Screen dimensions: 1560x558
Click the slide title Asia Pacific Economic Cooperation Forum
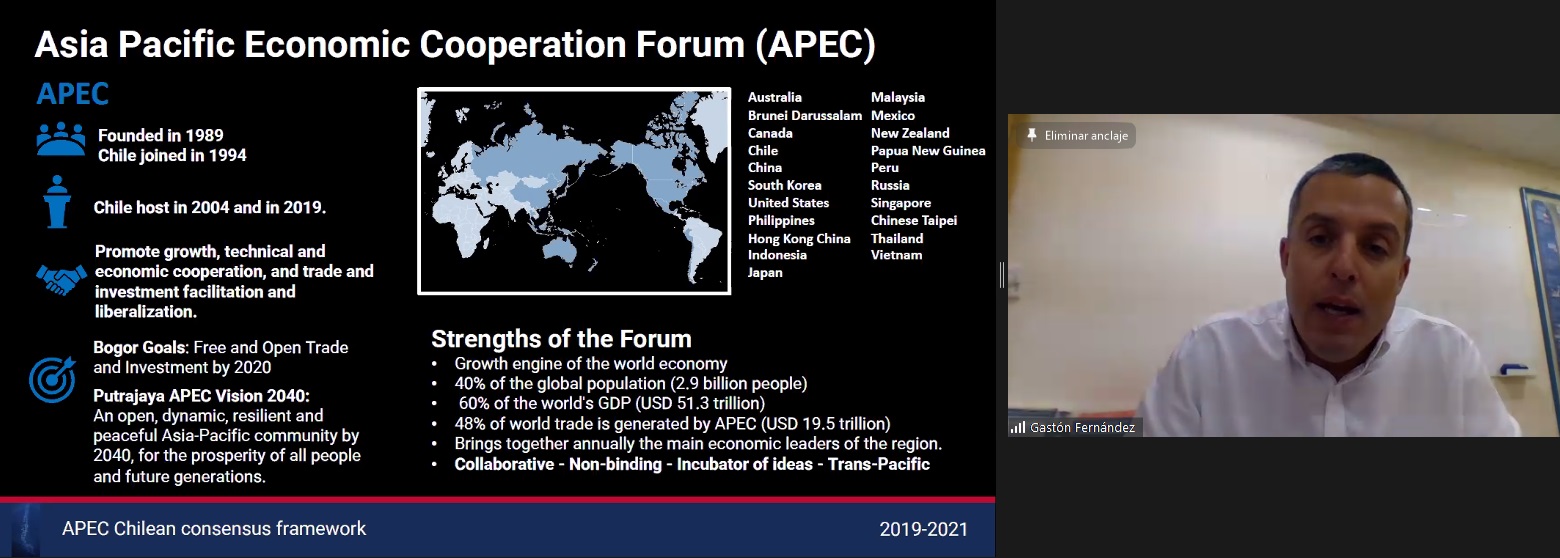tap(455, 45)
